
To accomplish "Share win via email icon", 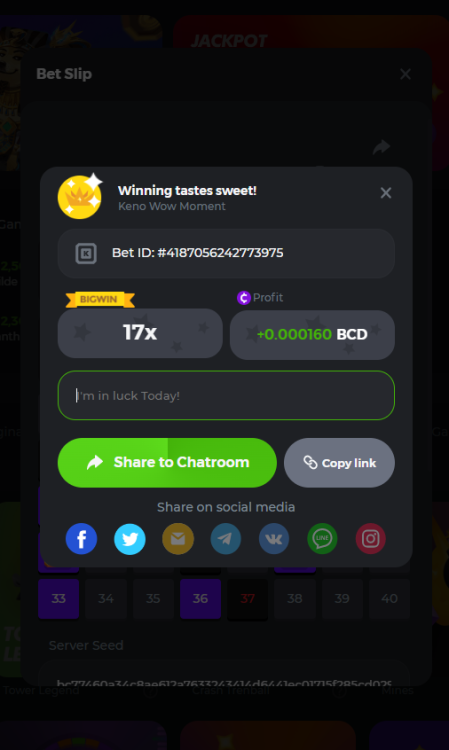I will tap(178, 539).
